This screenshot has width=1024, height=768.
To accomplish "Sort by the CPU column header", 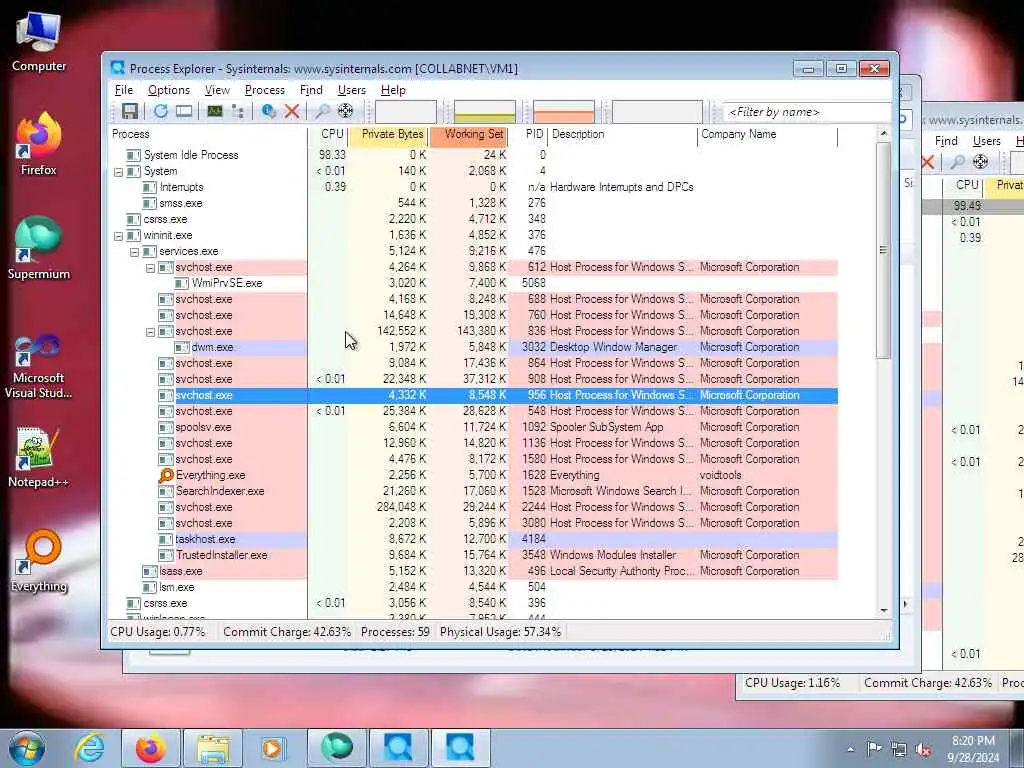I will [328, 135].
